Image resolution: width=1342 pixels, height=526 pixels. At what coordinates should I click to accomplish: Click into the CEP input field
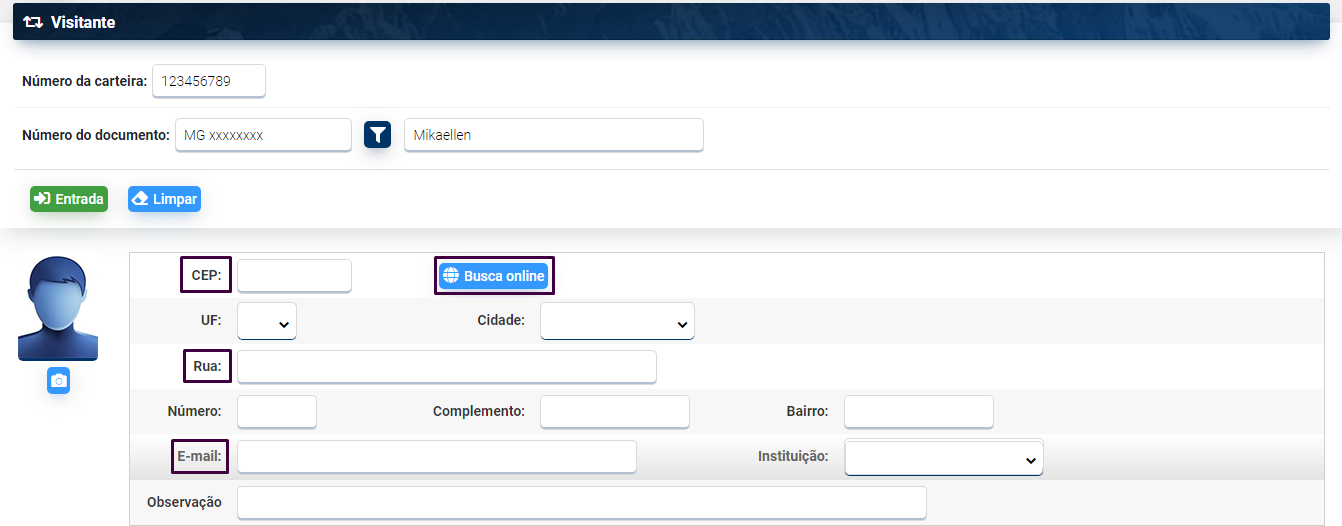tap(294, 276)
